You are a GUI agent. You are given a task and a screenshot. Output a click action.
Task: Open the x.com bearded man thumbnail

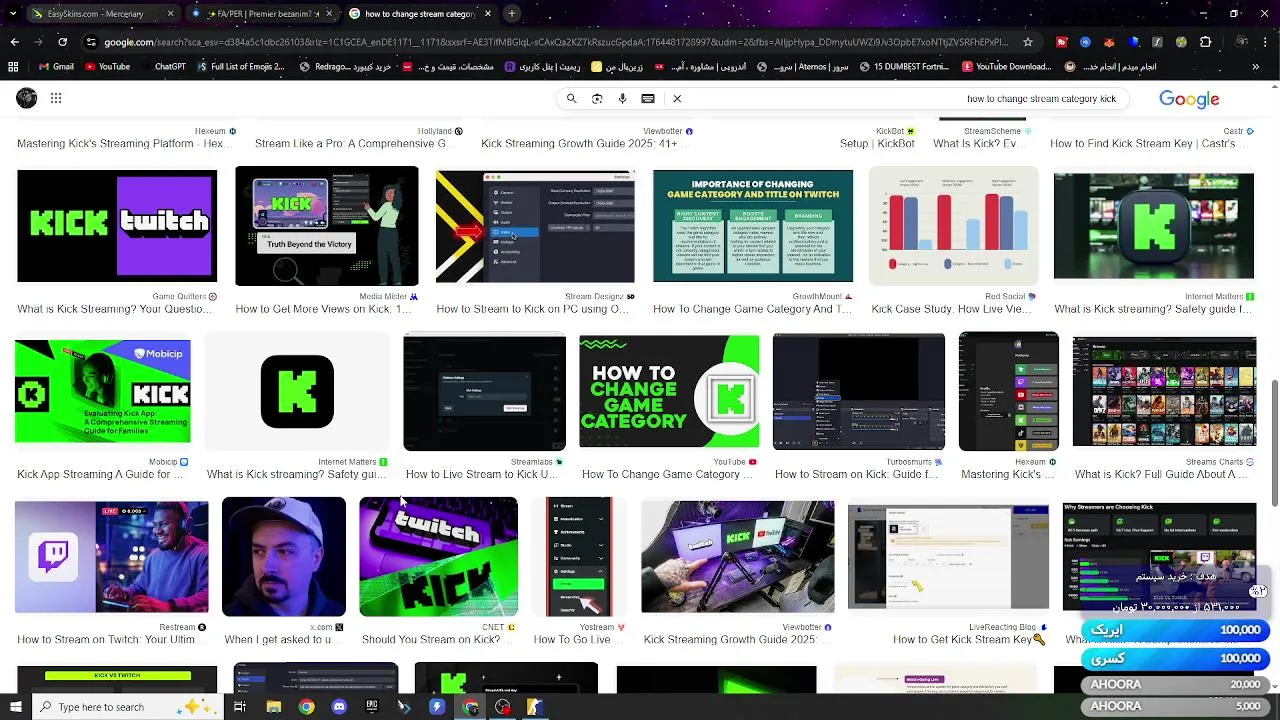284,557
